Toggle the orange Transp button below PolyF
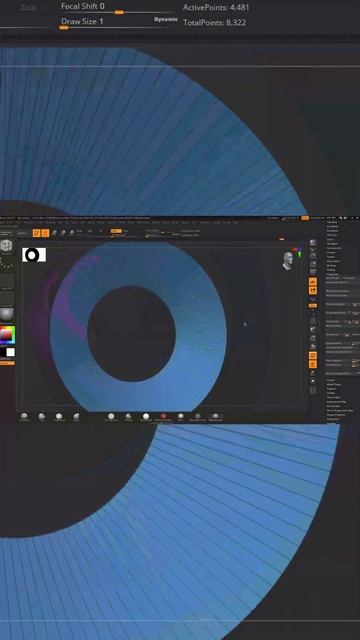Screen dimensions: 360x640 [x=313, y=364]
